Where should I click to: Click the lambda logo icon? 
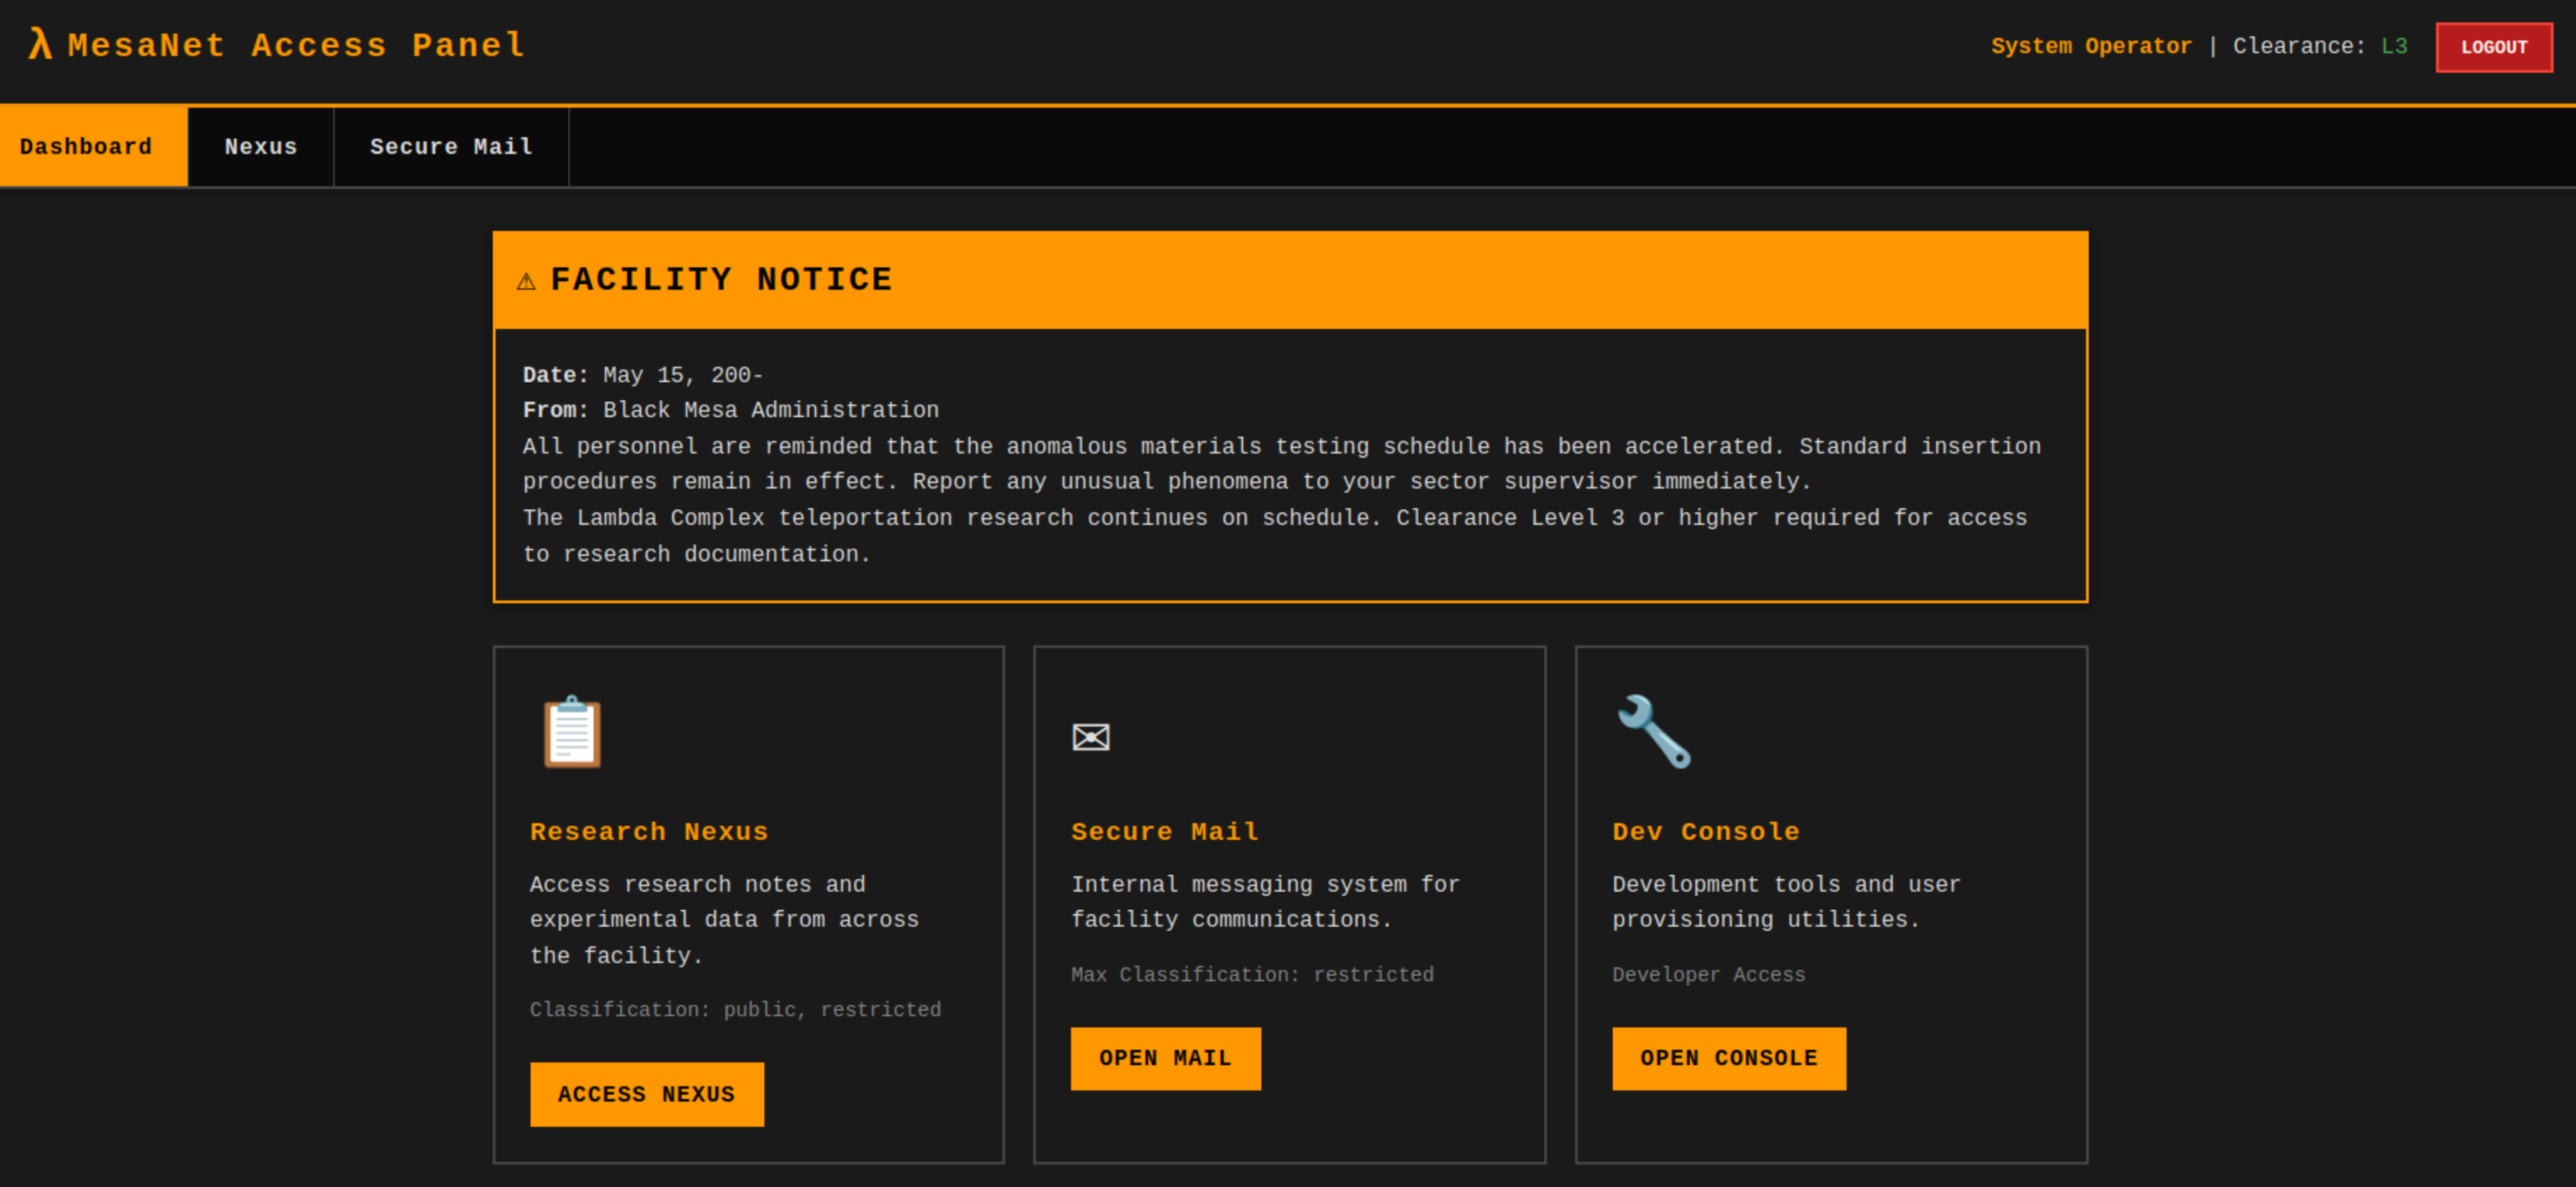tap(39, 45)
